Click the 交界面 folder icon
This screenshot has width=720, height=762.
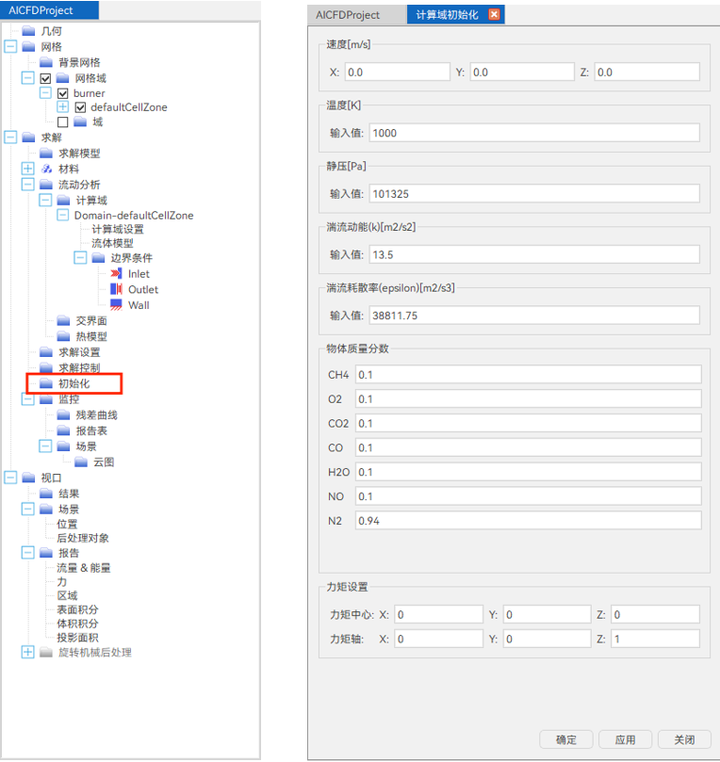[64, 320]
